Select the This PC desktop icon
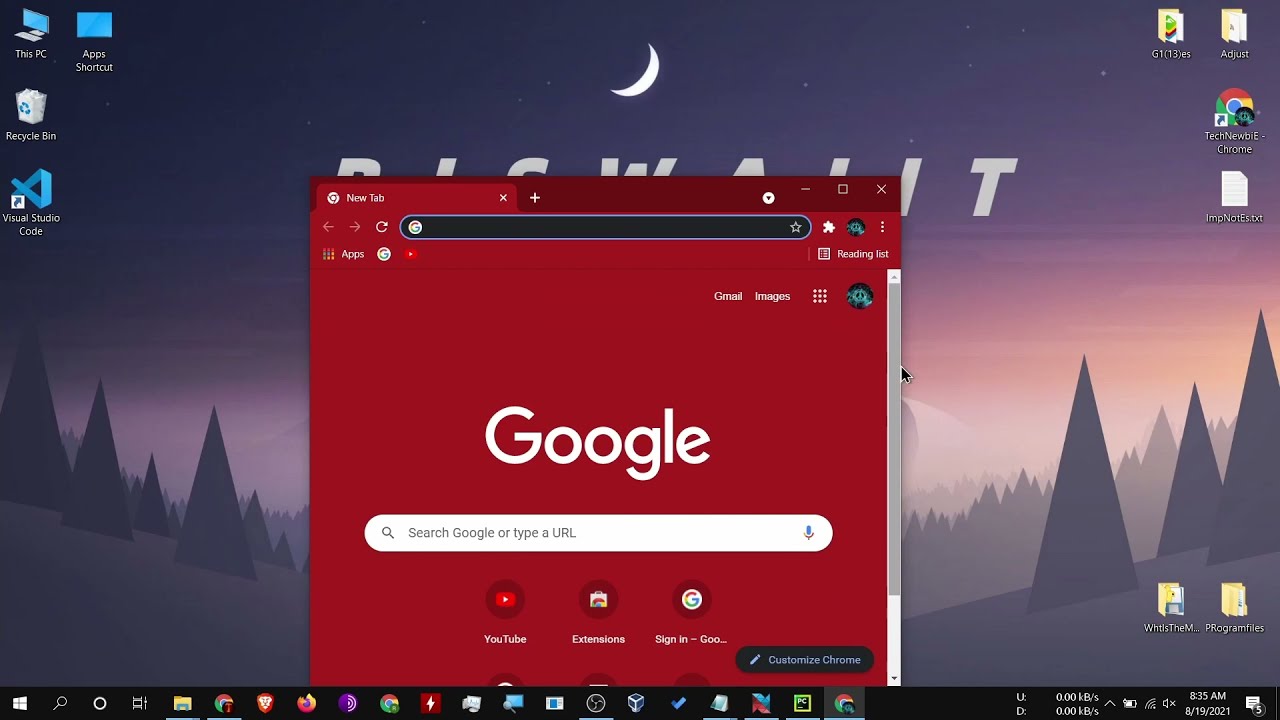This screenshot has width=1280, height=720. click(31, 34)
